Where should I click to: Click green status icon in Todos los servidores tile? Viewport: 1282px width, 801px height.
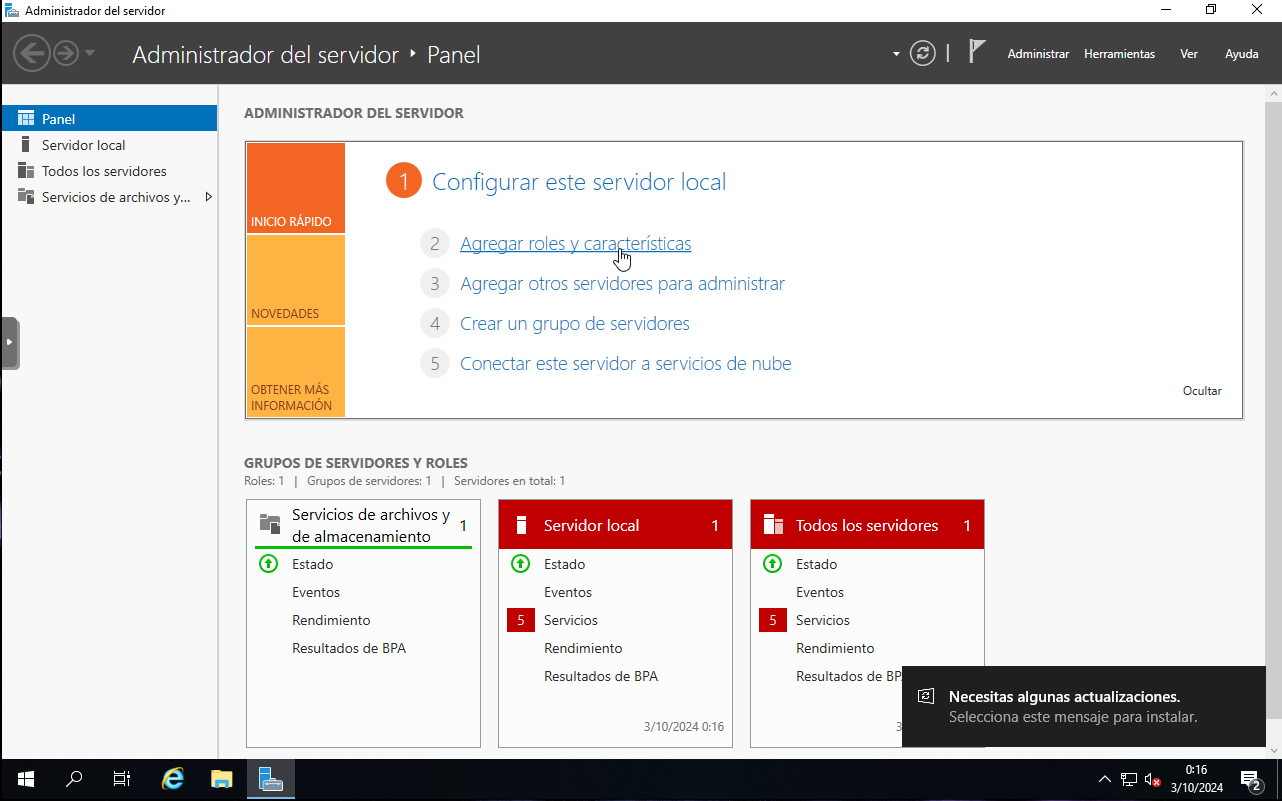pyautogui.click(x=772, y=564)
